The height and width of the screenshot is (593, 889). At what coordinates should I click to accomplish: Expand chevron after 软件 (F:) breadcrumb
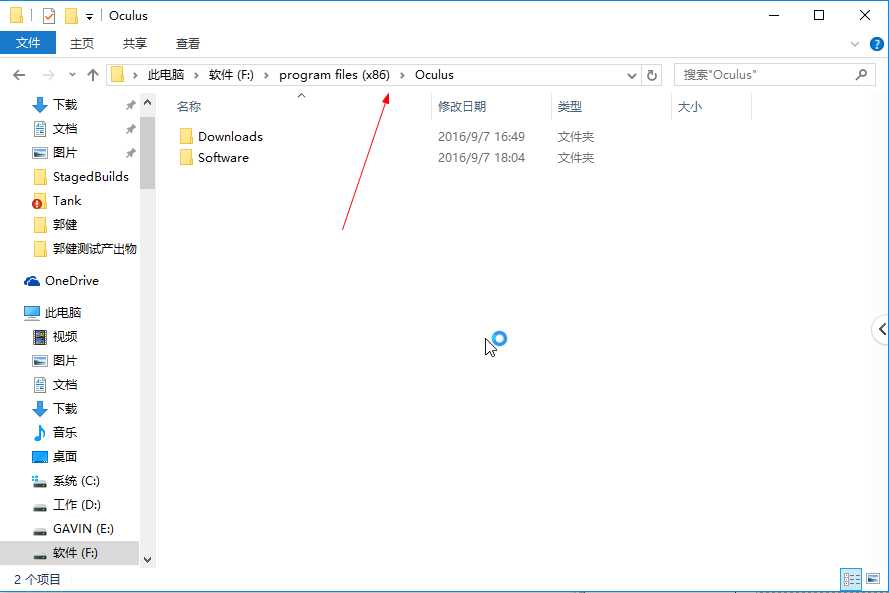click(266, 75)
